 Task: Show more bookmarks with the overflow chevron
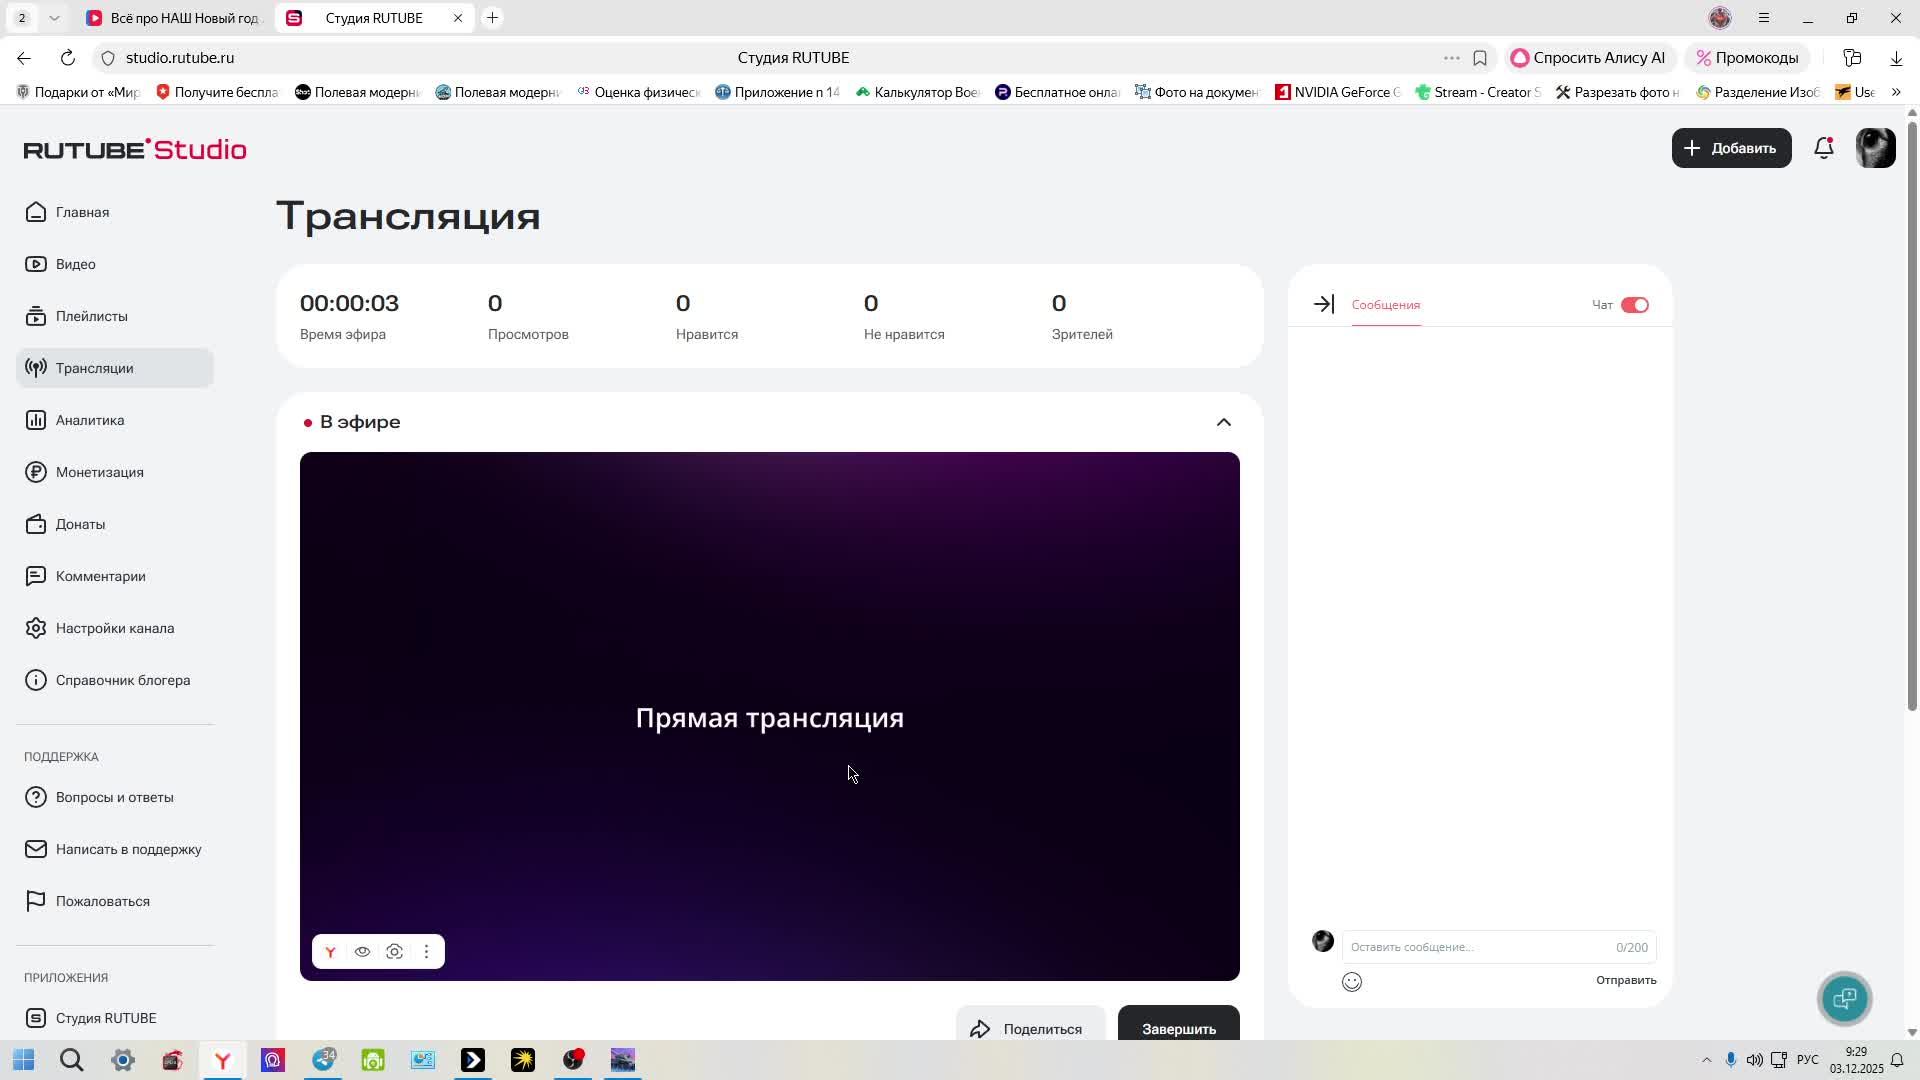click(x=1895, y=92)
